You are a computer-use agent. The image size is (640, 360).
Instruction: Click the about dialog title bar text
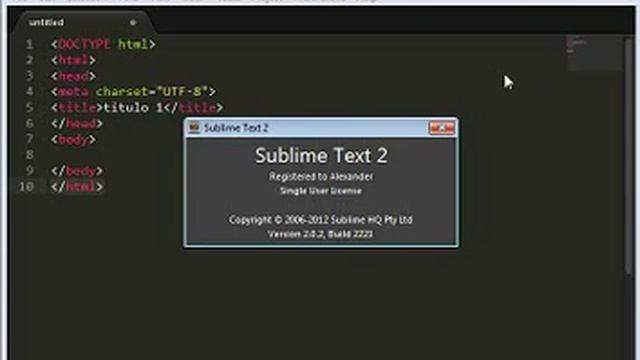236,128
